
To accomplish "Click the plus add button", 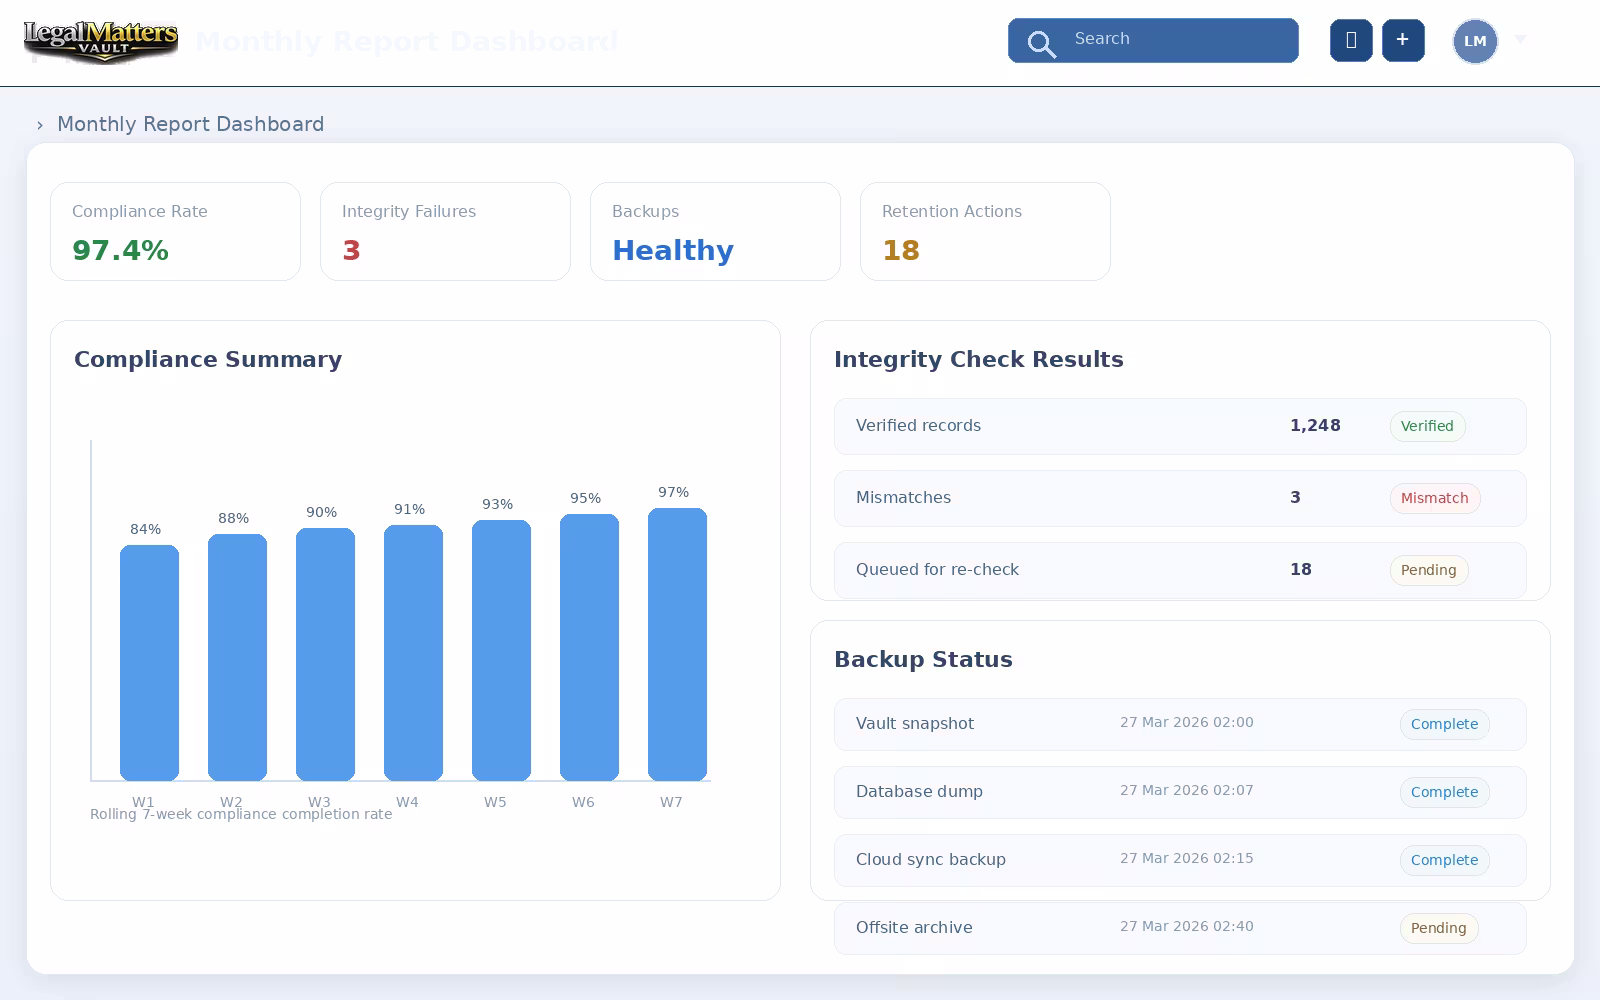I will pos(1403,40).
